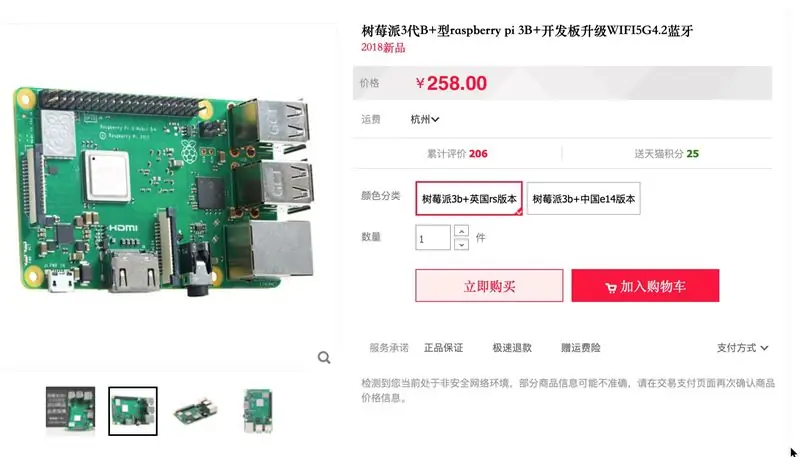Select the 树莓派3b+英国rs版本 option
This screenshot has width=800, height=457.
point(469,198)
